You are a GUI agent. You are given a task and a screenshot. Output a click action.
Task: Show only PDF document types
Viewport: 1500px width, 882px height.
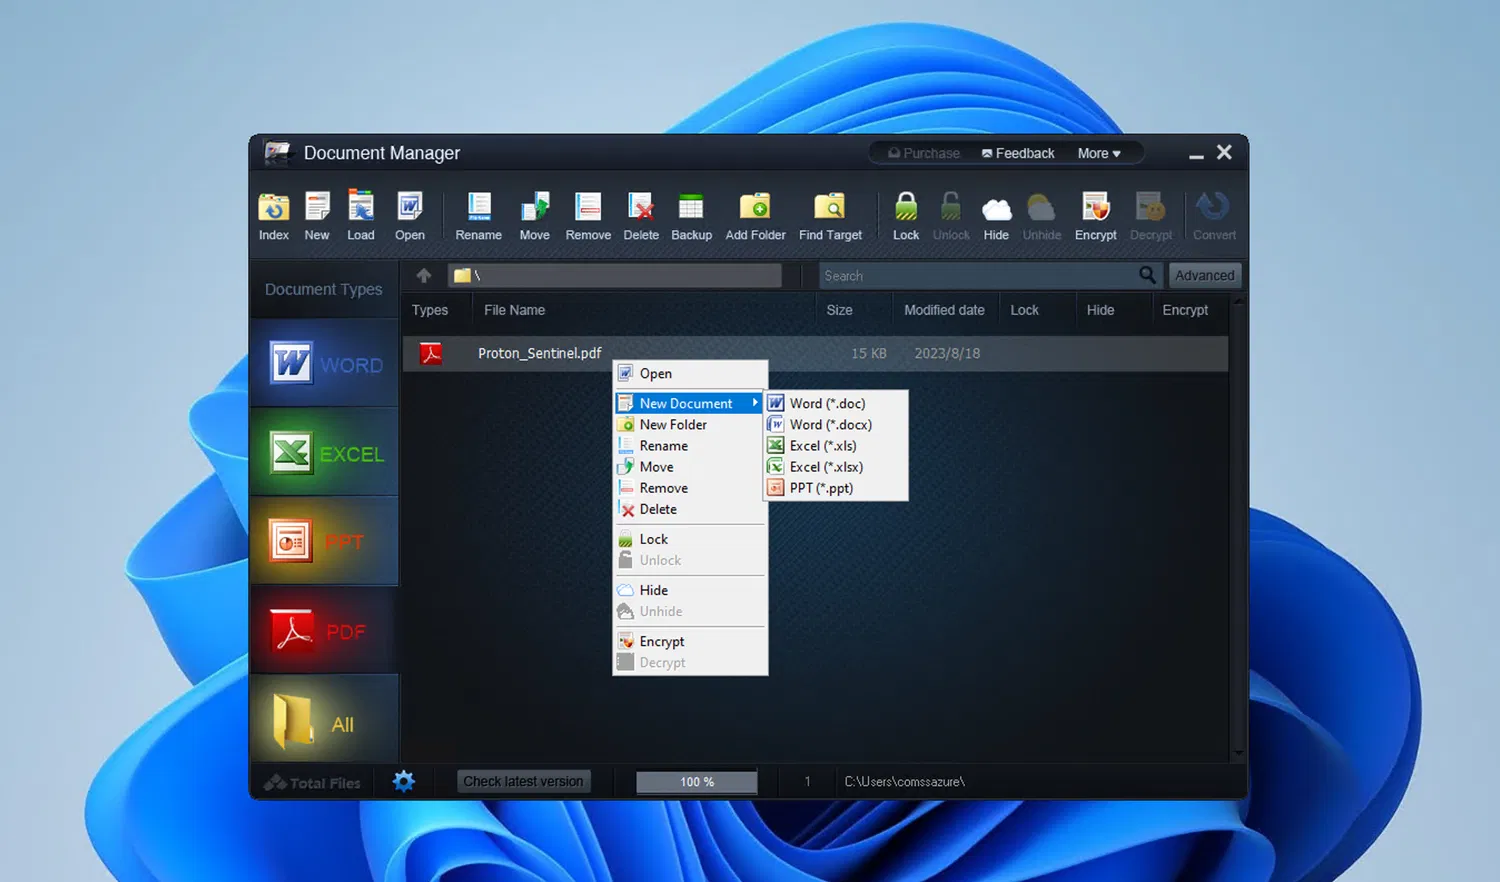click(x=324, y=631)
